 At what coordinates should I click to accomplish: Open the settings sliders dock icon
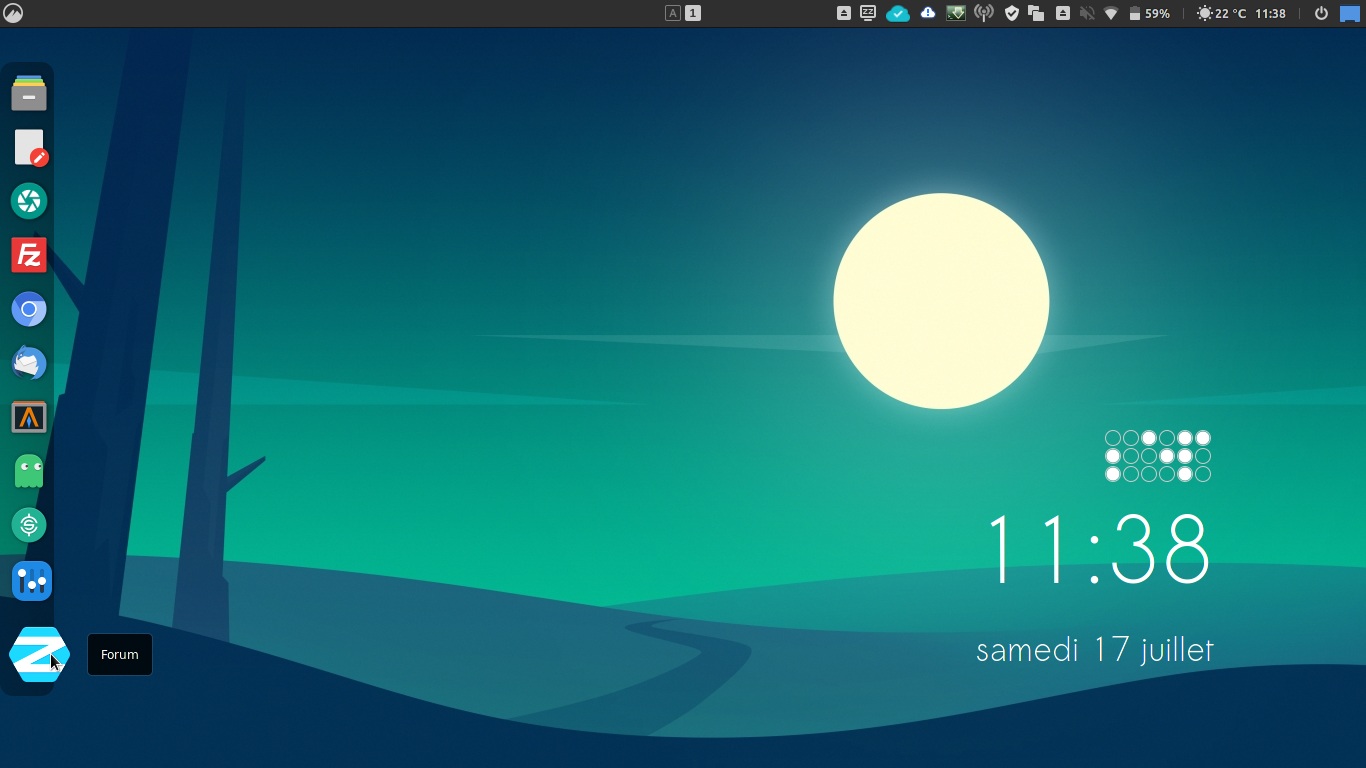pyautogui.click(x=31, y=581)
